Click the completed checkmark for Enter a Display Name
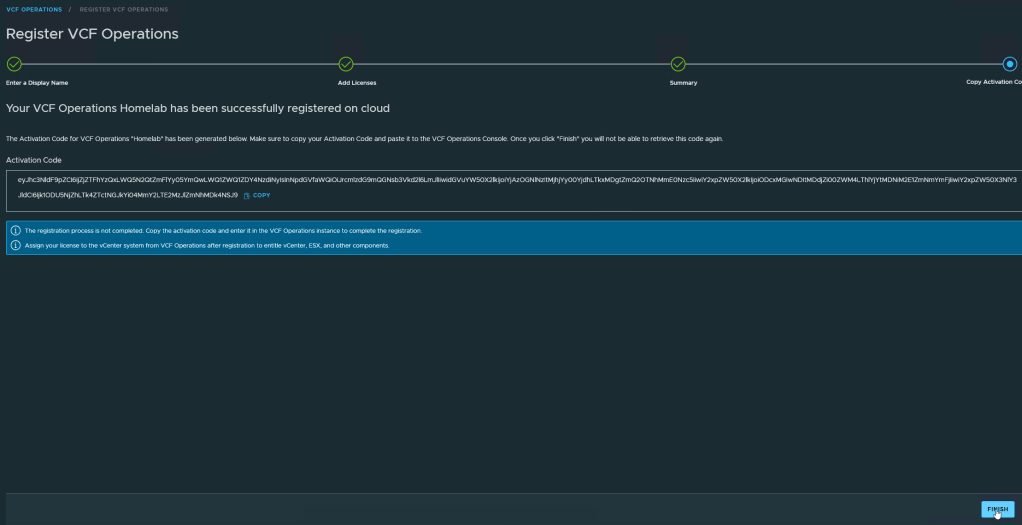The height and width of the screenshot is (525, 1022). [x=14, y=64]
